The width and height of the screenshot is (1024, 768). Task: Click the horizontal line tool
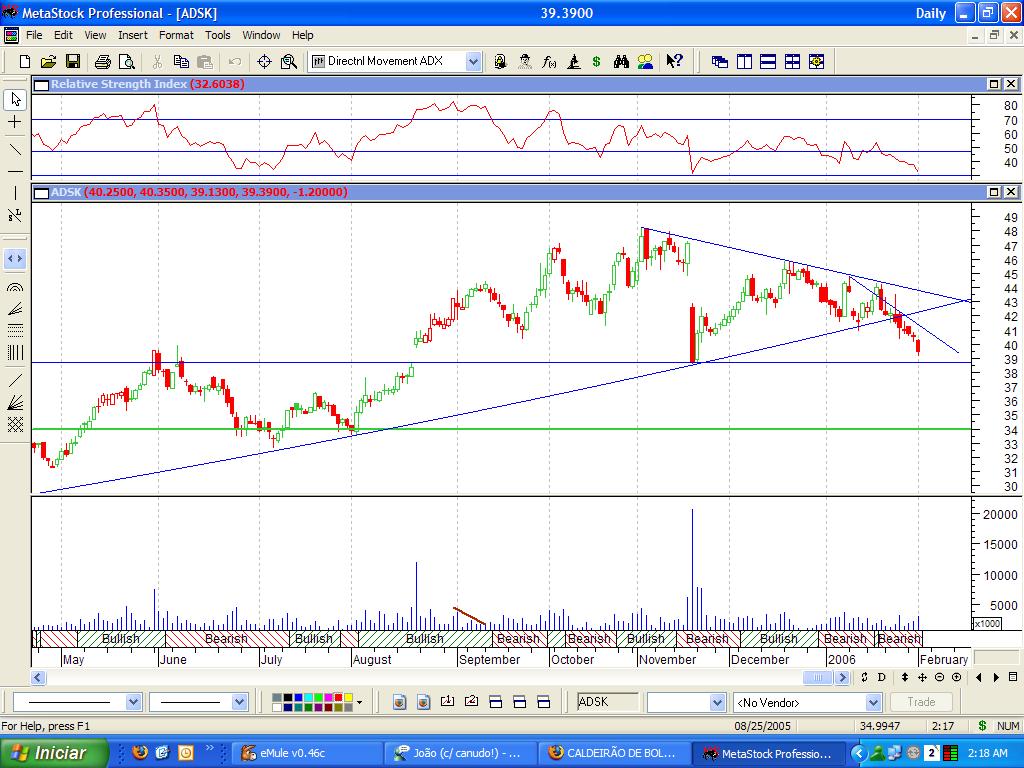[15, 172]
